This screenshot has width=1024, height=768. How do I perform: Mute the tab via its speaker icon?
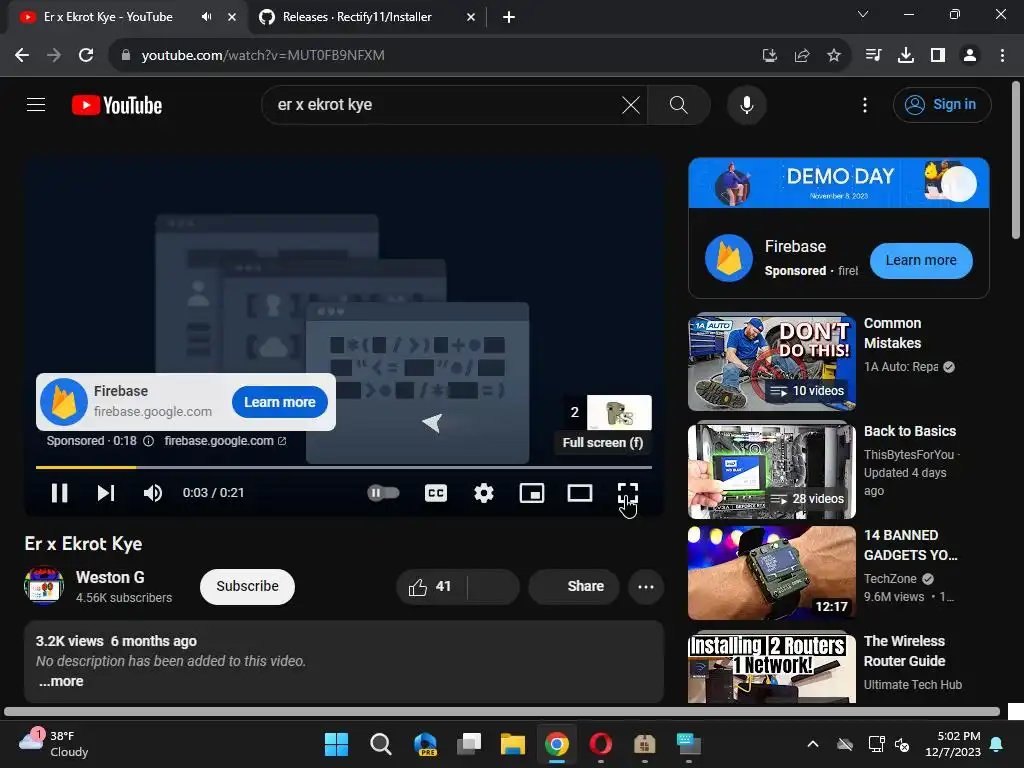click(x=206, y=17)
